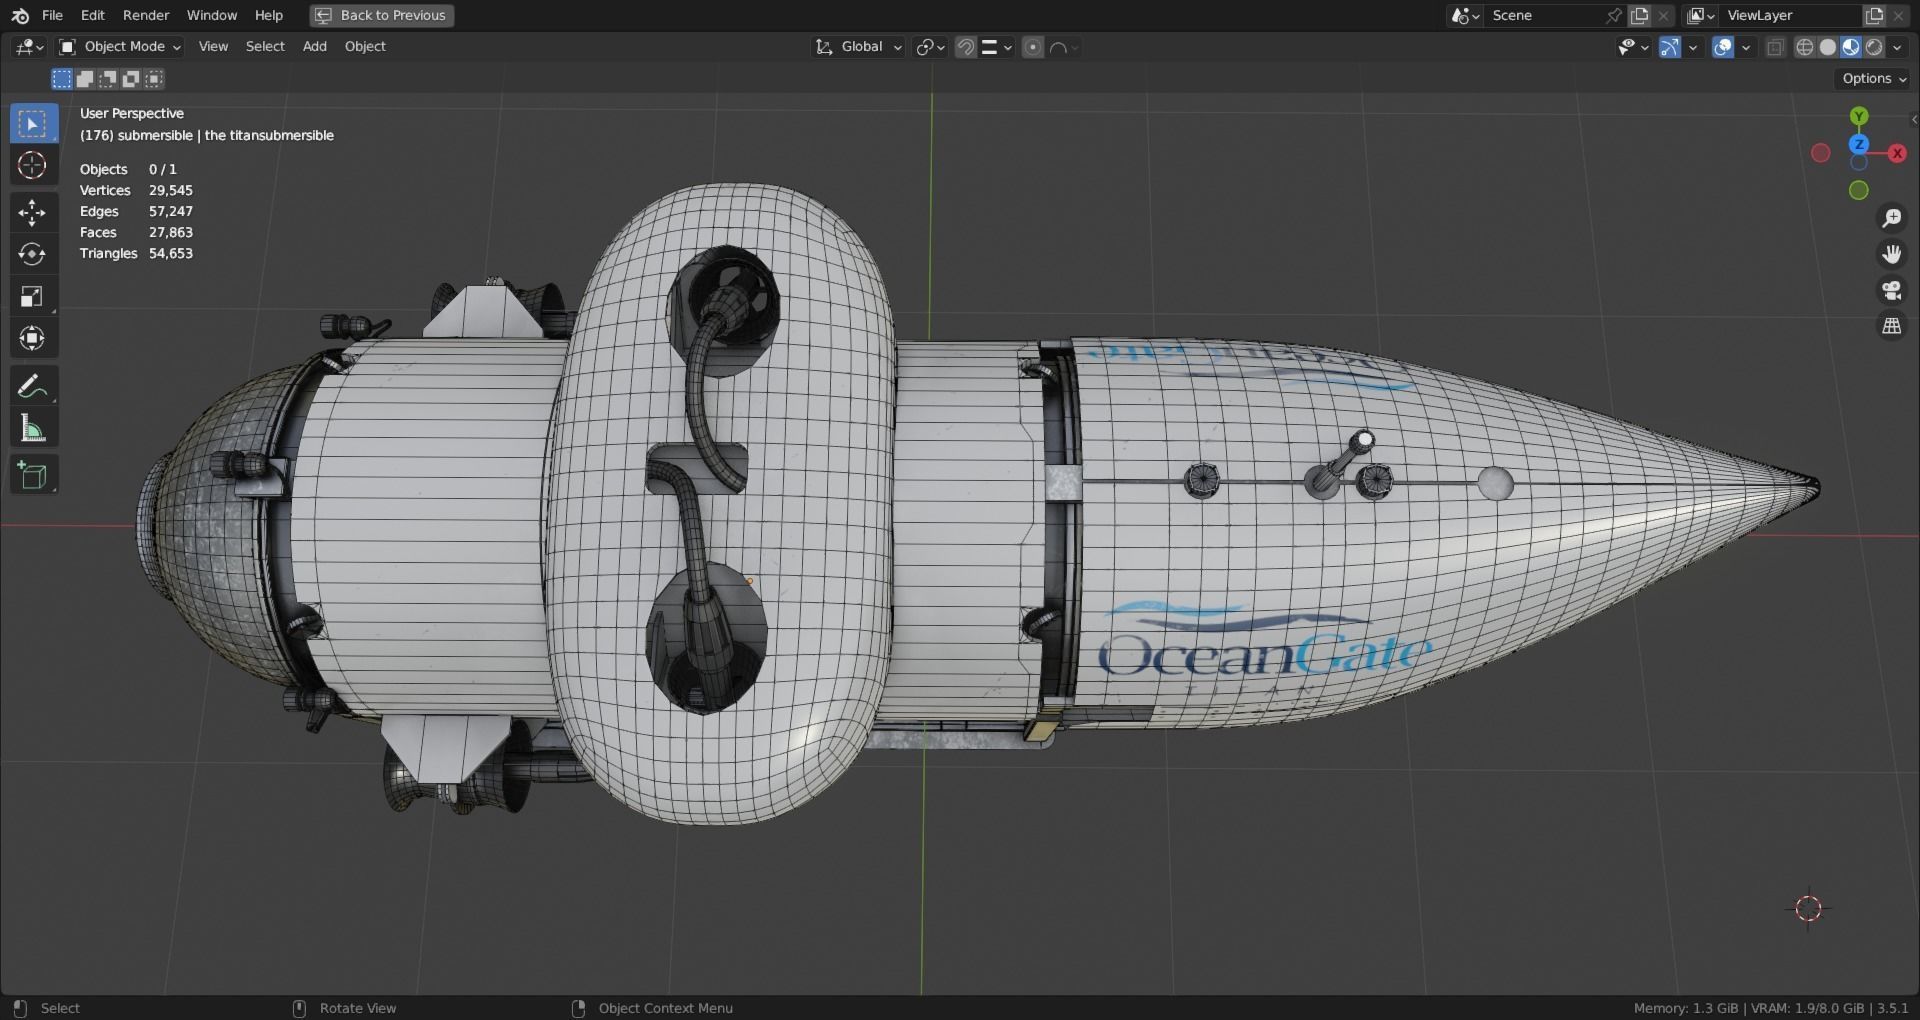The height and width of the screenshot is (1020, 1920).
Task: Open the viewport Add menu
Action: [315, 47]
